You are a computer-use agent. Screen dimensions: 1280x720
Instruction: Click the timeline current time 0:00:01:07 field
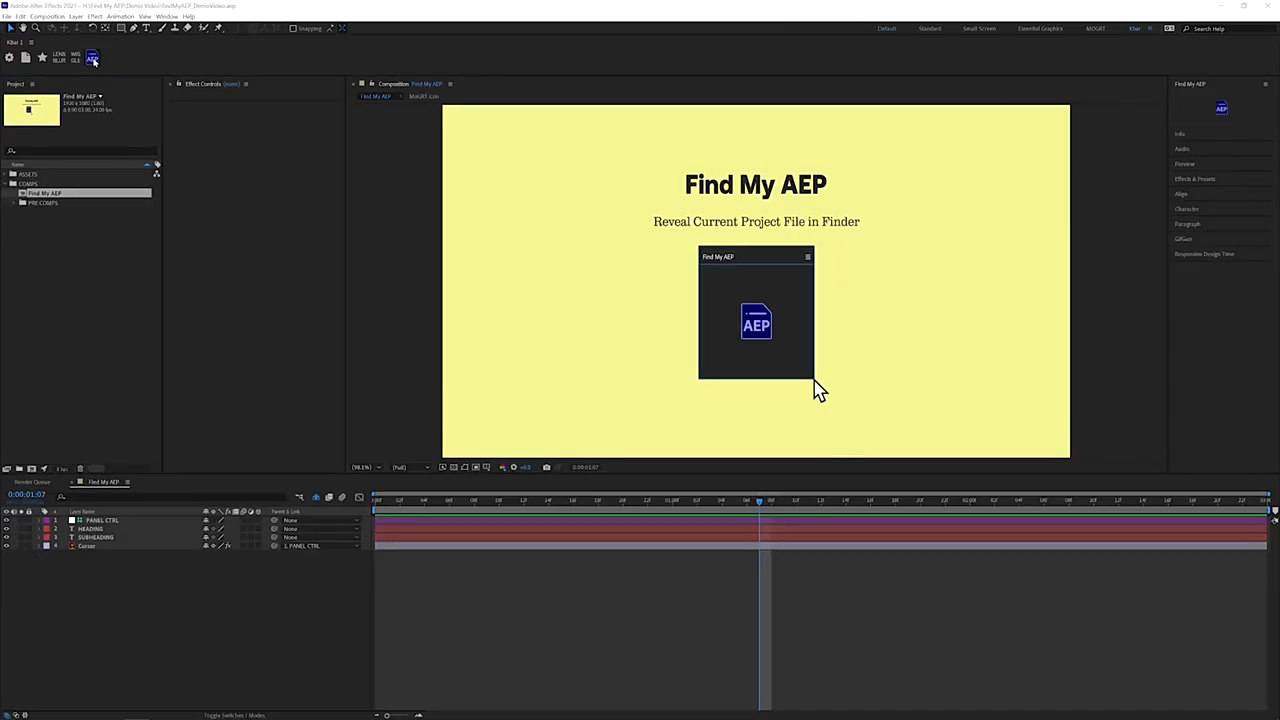click(x=27, y=494)
